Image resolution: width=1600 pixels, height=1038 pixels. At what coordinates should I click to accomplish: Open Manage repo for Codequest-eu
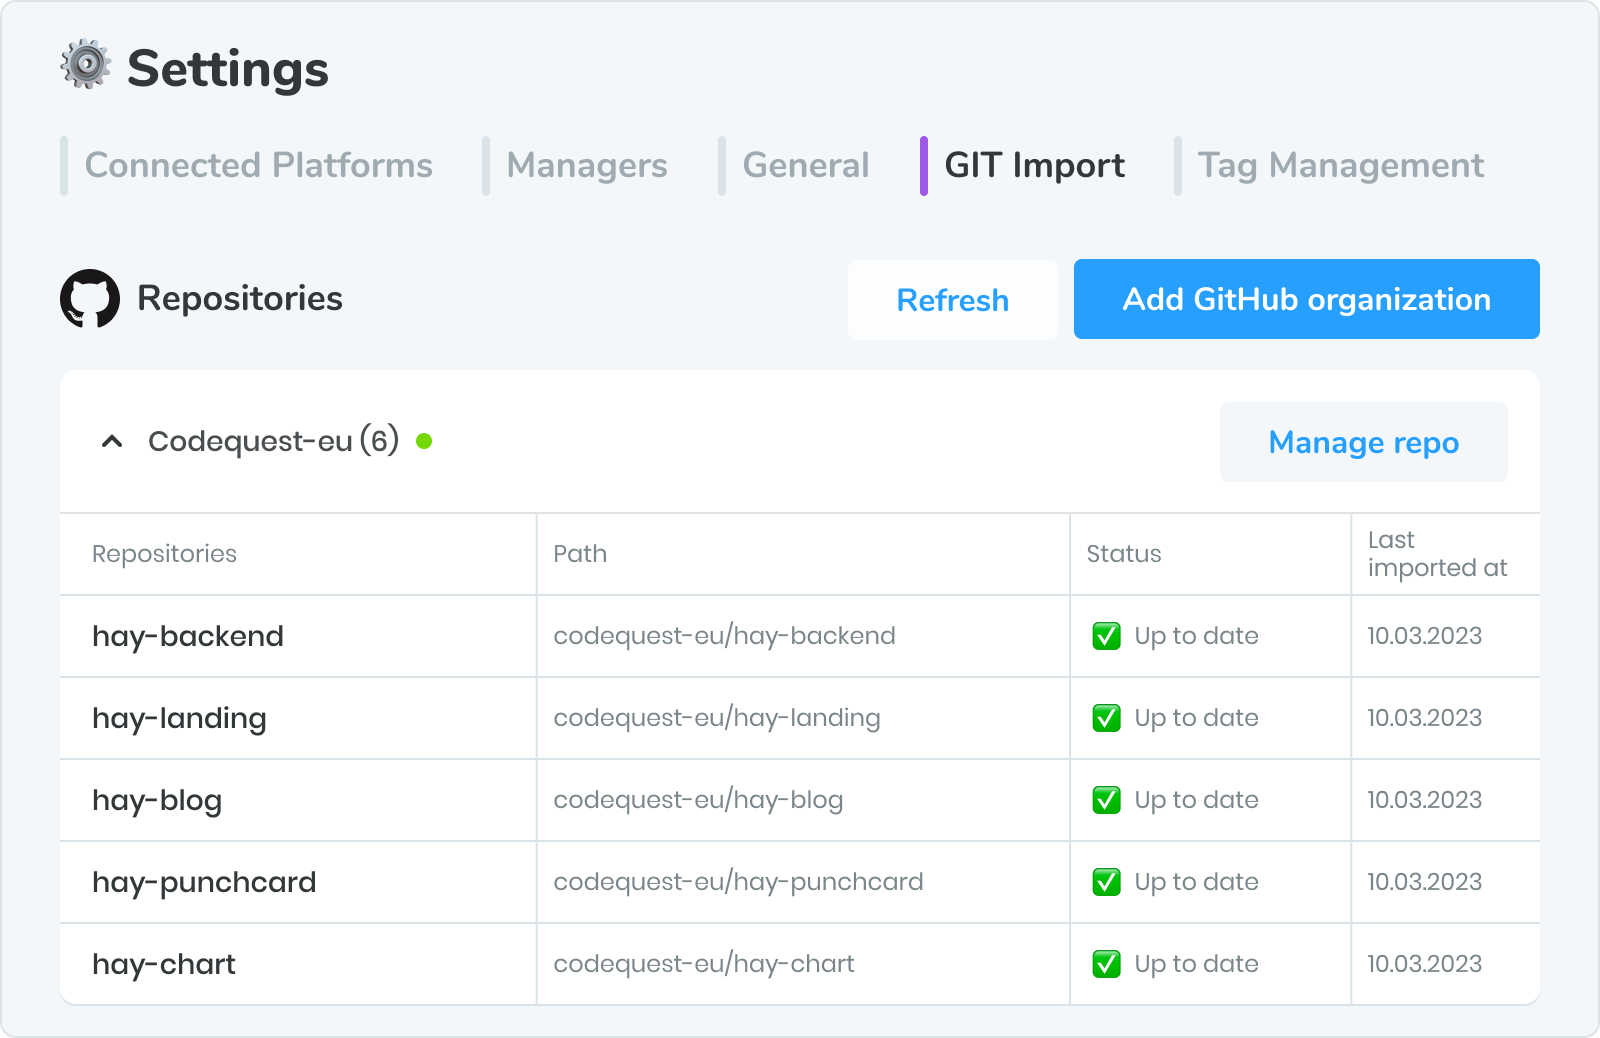pos(1363,441)
